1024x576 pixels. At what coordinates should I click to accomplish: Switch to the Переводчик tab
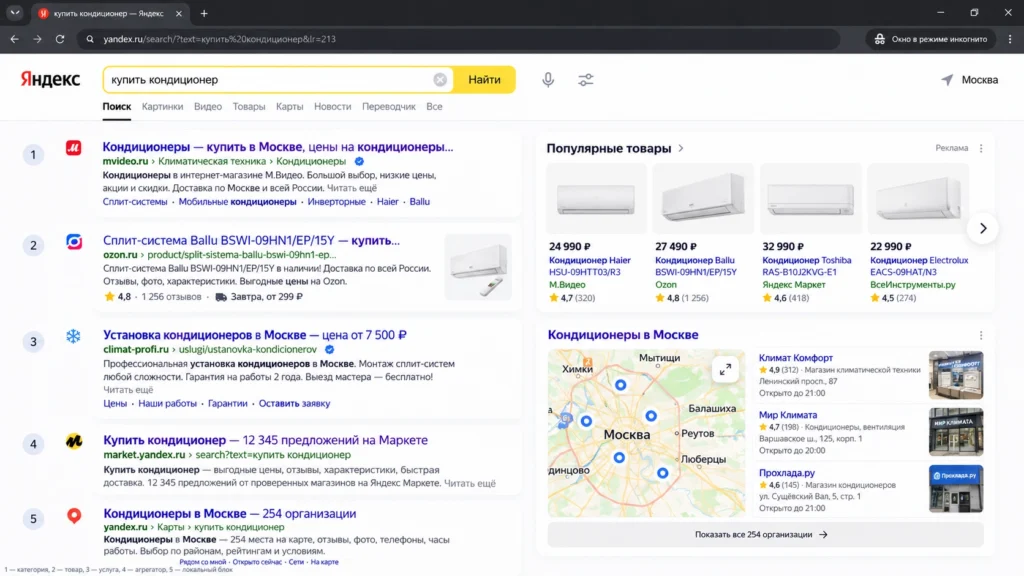389,106
